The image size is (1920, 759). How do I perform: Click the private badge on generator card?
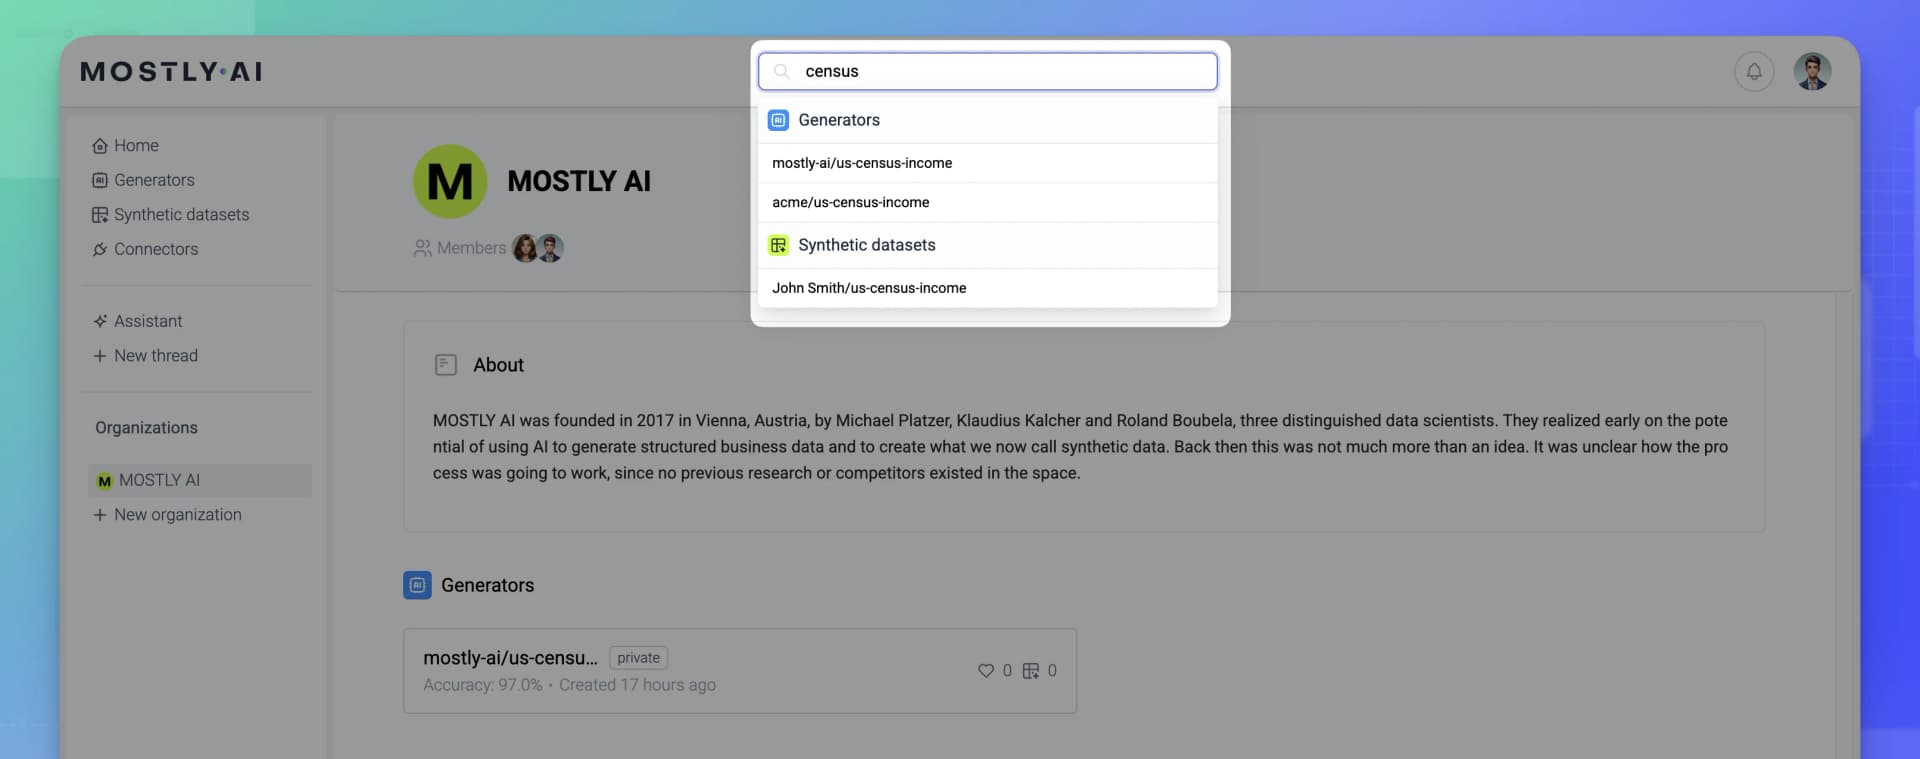(638, 658)
